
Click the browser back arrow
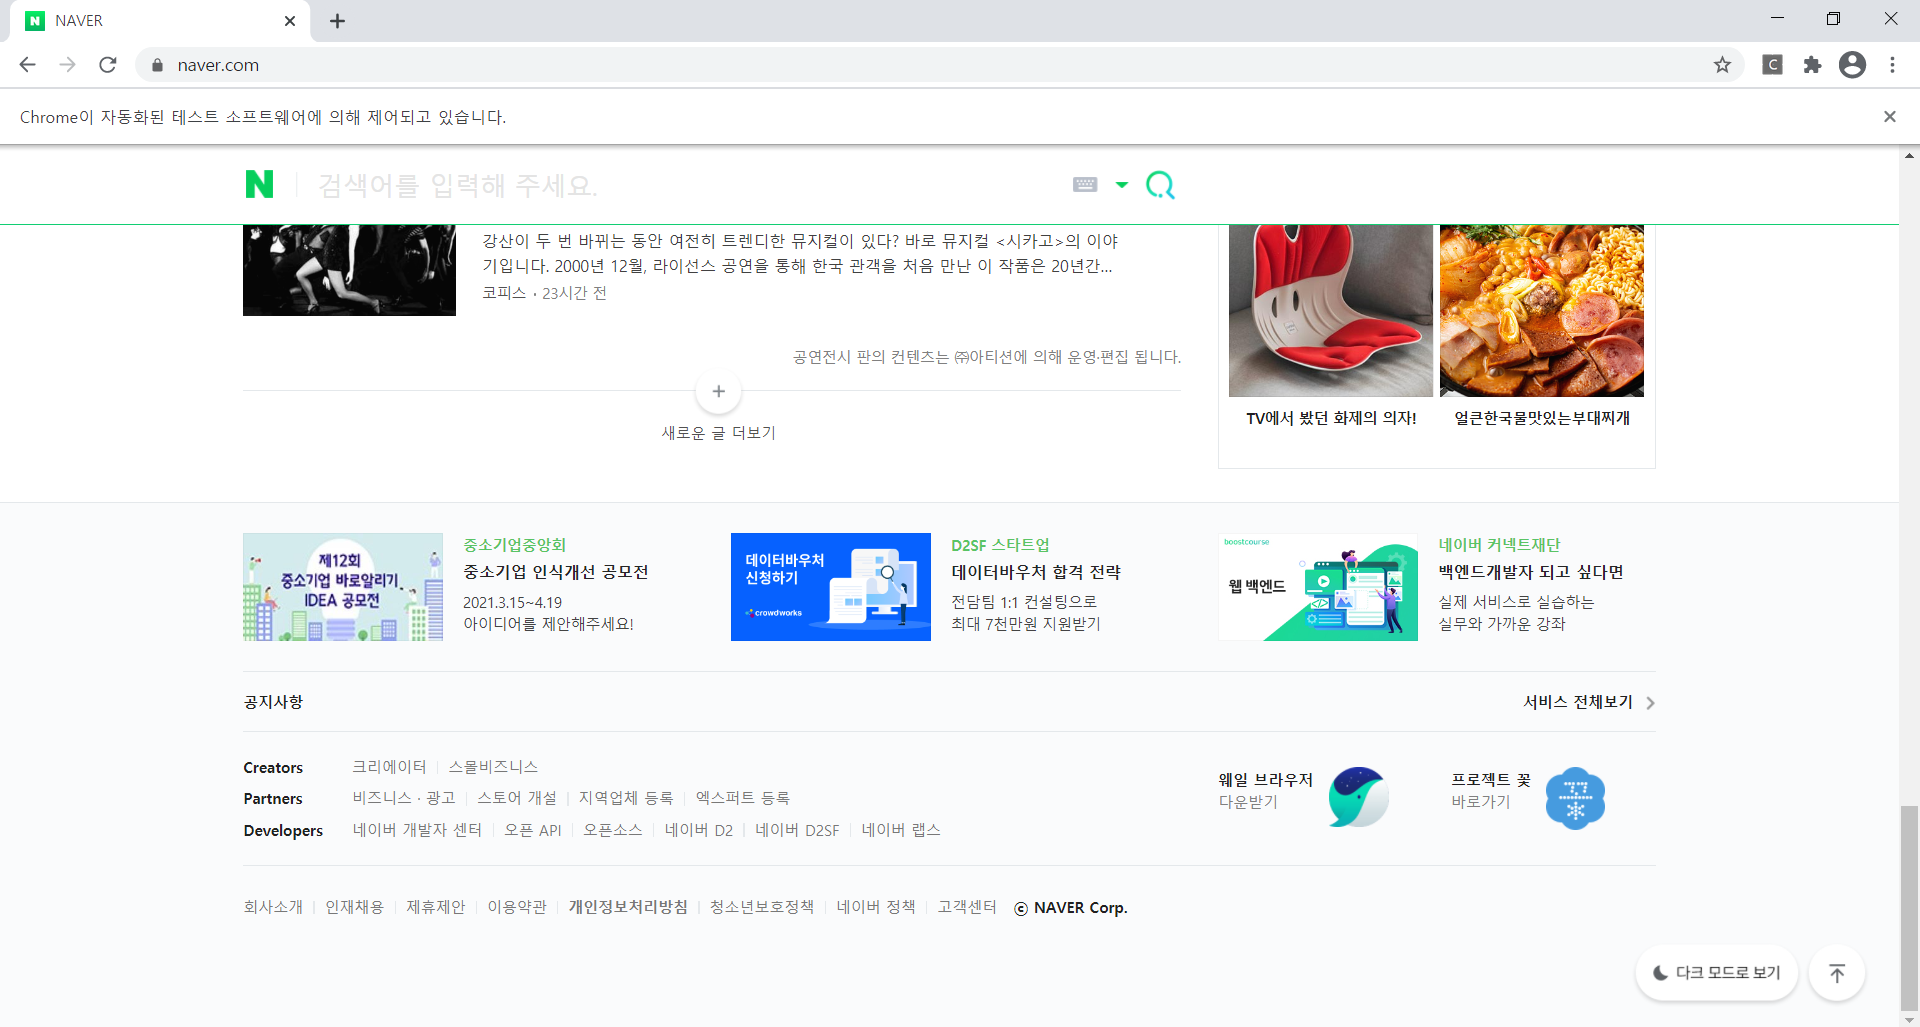click(28, 65)
